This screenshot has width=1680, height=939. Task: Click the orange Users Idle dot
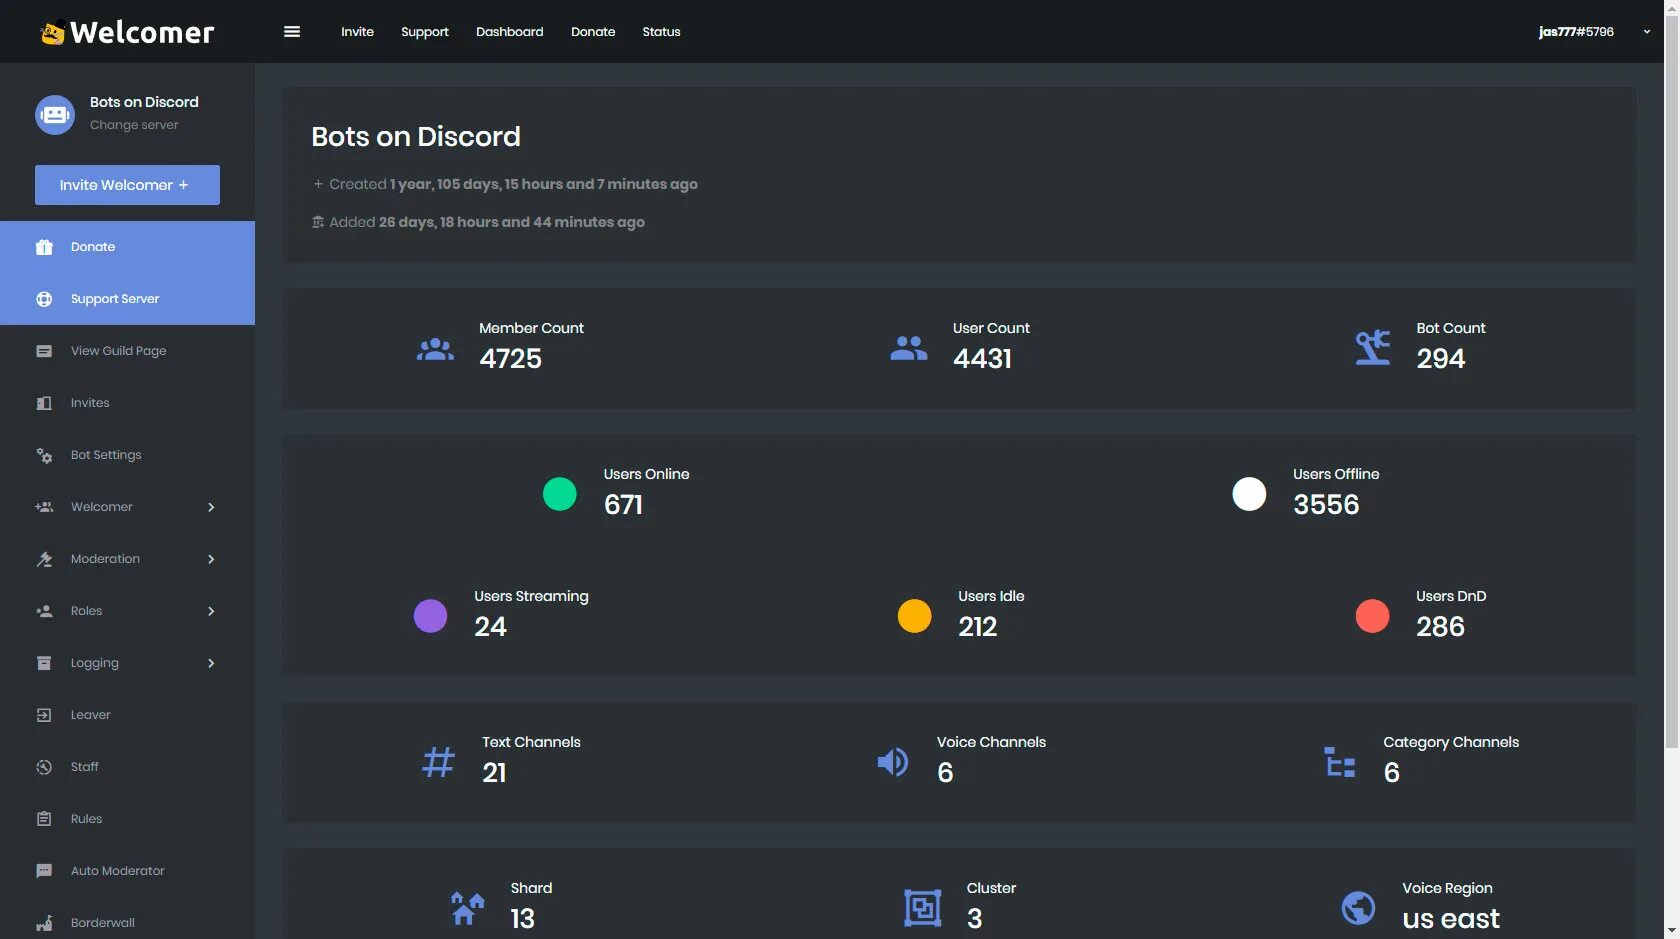pyautogui.click(x=915, y=616)
